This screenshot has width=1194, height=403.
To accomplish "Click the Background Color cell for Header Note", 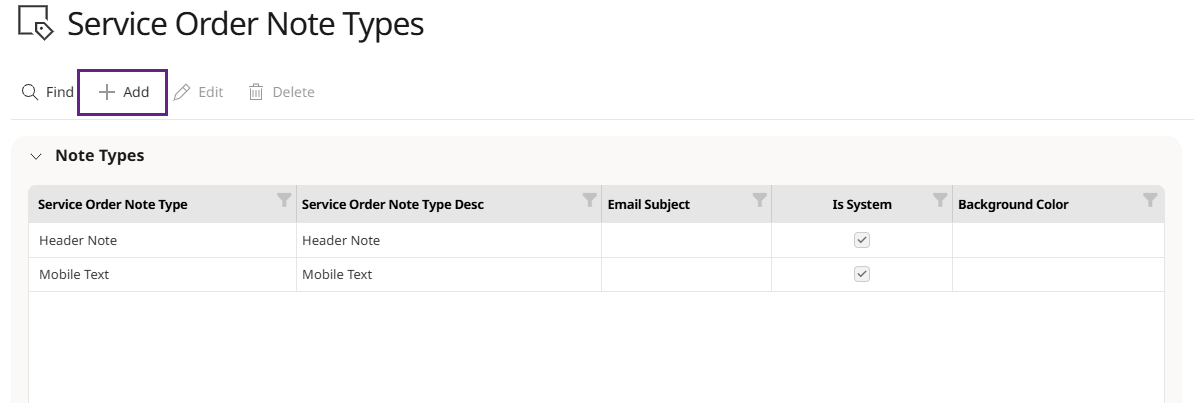I will coord(1058,240).
